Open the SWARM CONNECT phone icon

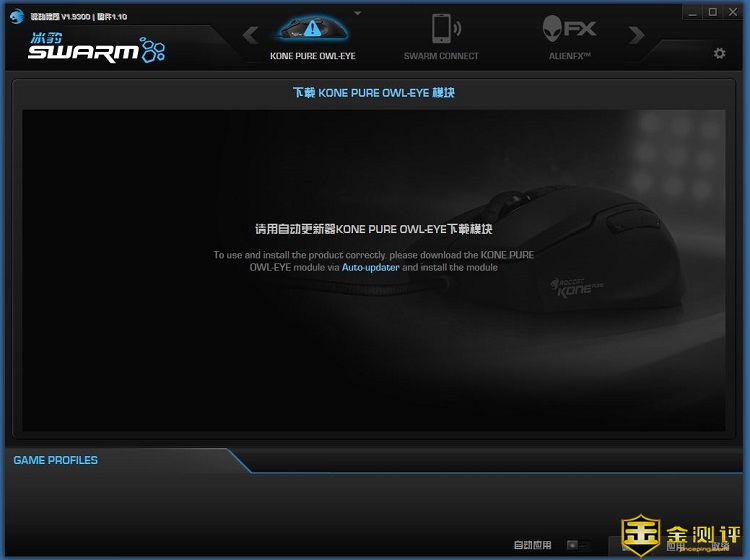(x=441, y=29)
